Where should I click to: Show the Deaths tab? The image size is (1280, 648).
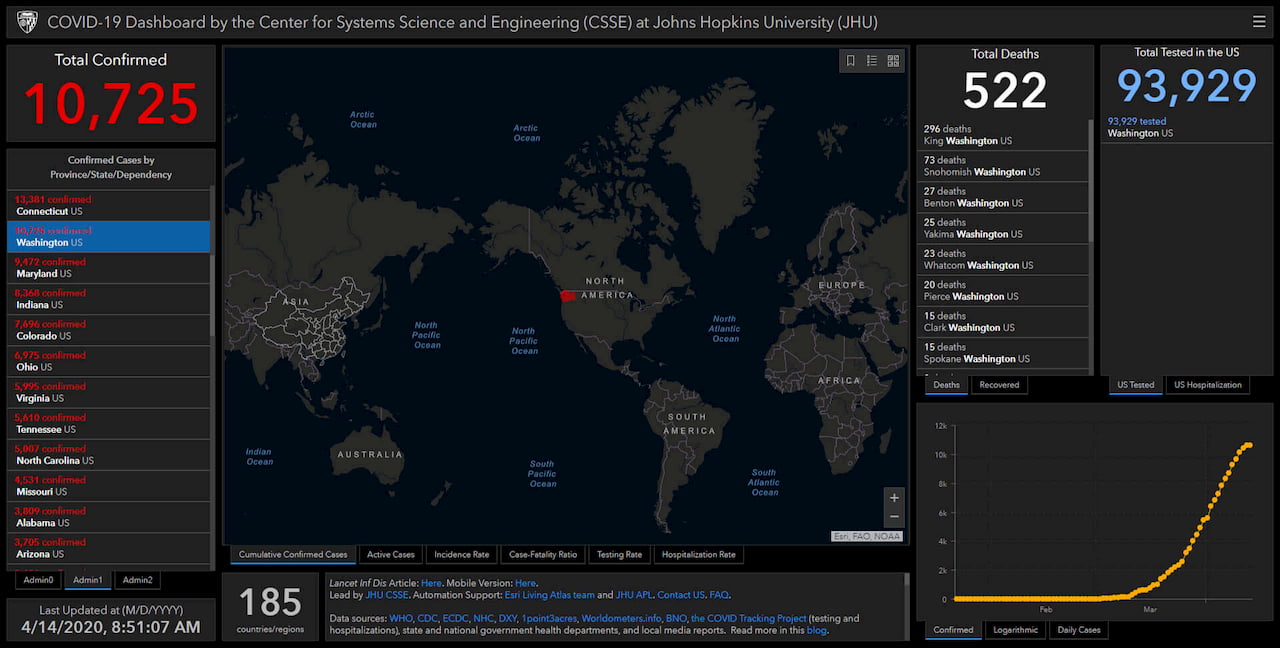[x=946, y=384]
